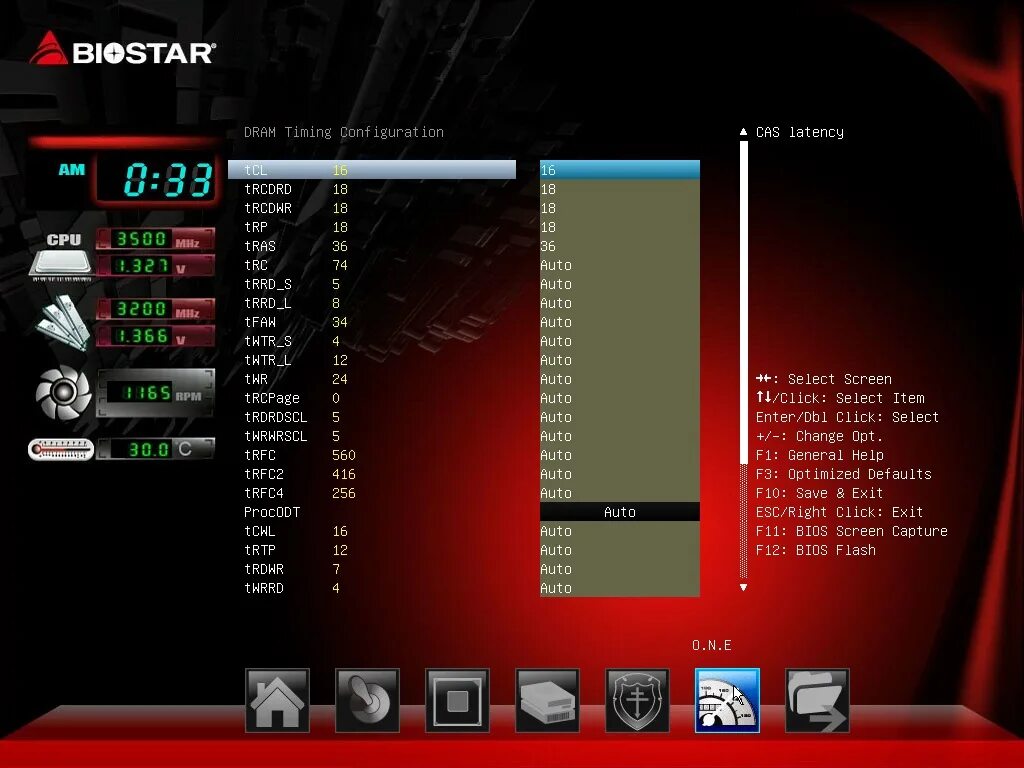Viewport: 1024px width, 768px height.
Task: Select the tRCDWR value field 18
Action: pos(620,208)
